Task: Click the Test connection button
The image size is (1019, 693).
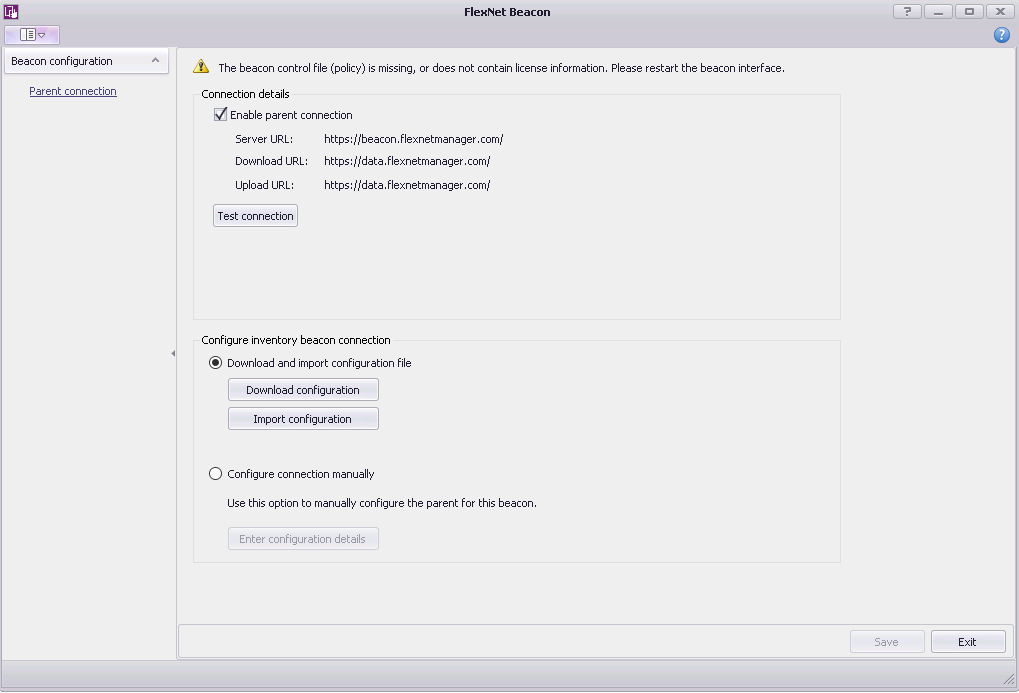Action: coord(255,216)
